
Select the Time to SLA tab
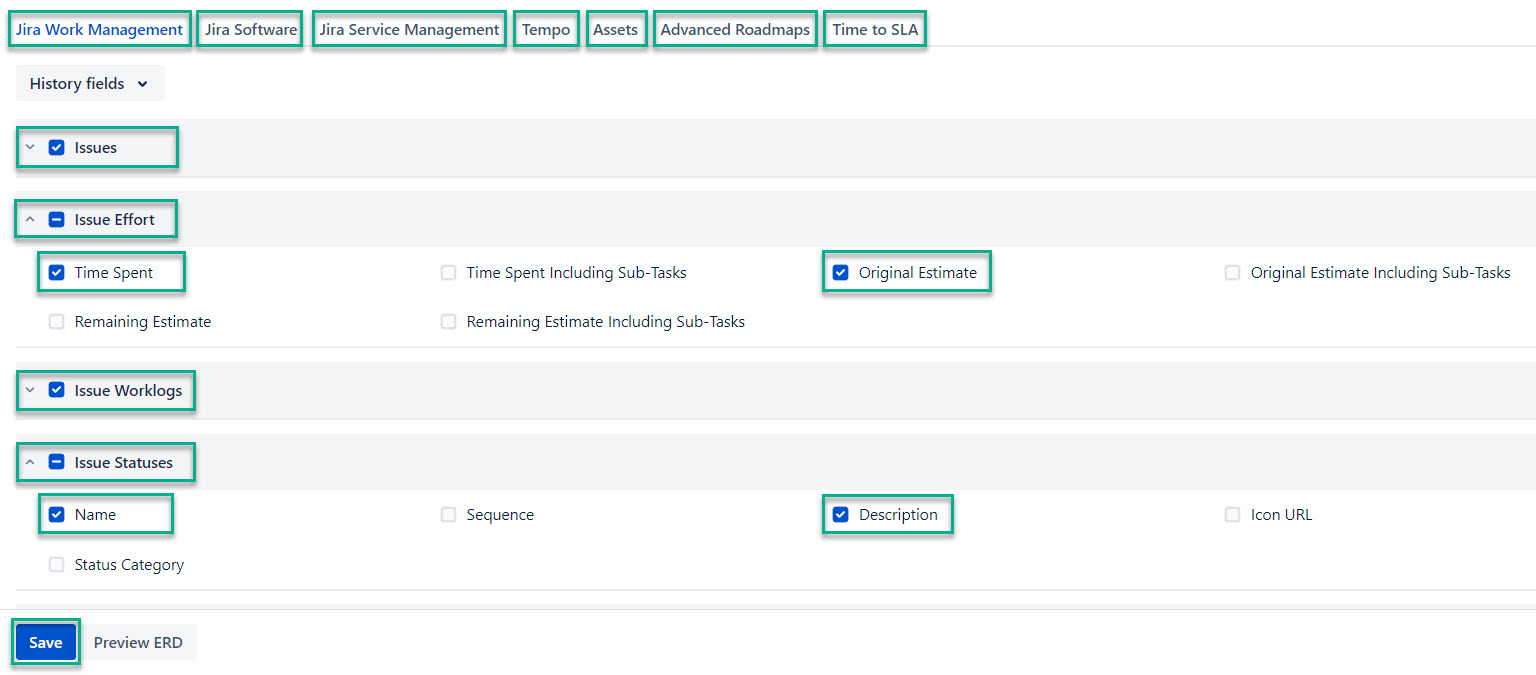click(874, 29)
